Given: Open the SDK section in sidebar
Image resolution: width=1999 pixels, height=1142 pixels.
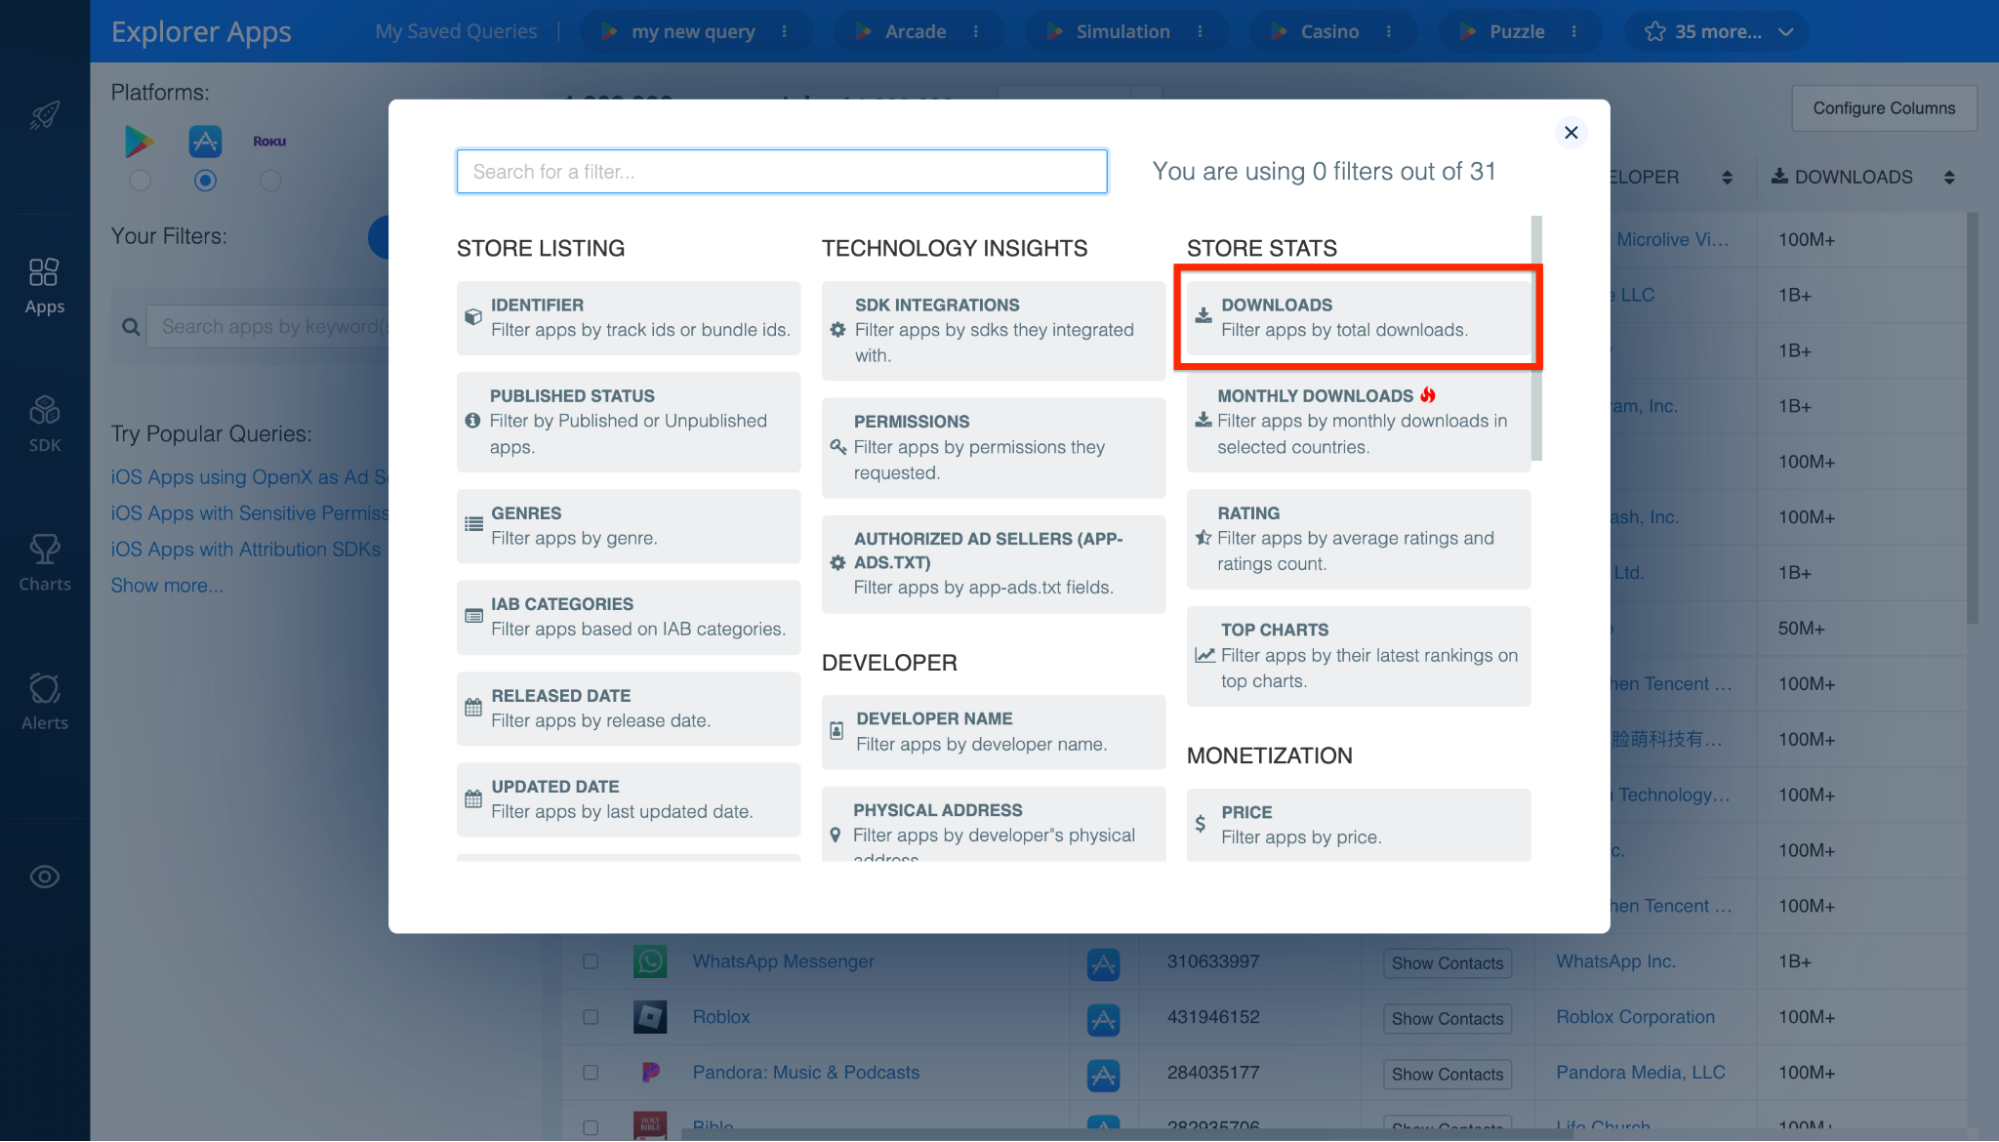Looking at the screenshot, I should tap(44, 423).
